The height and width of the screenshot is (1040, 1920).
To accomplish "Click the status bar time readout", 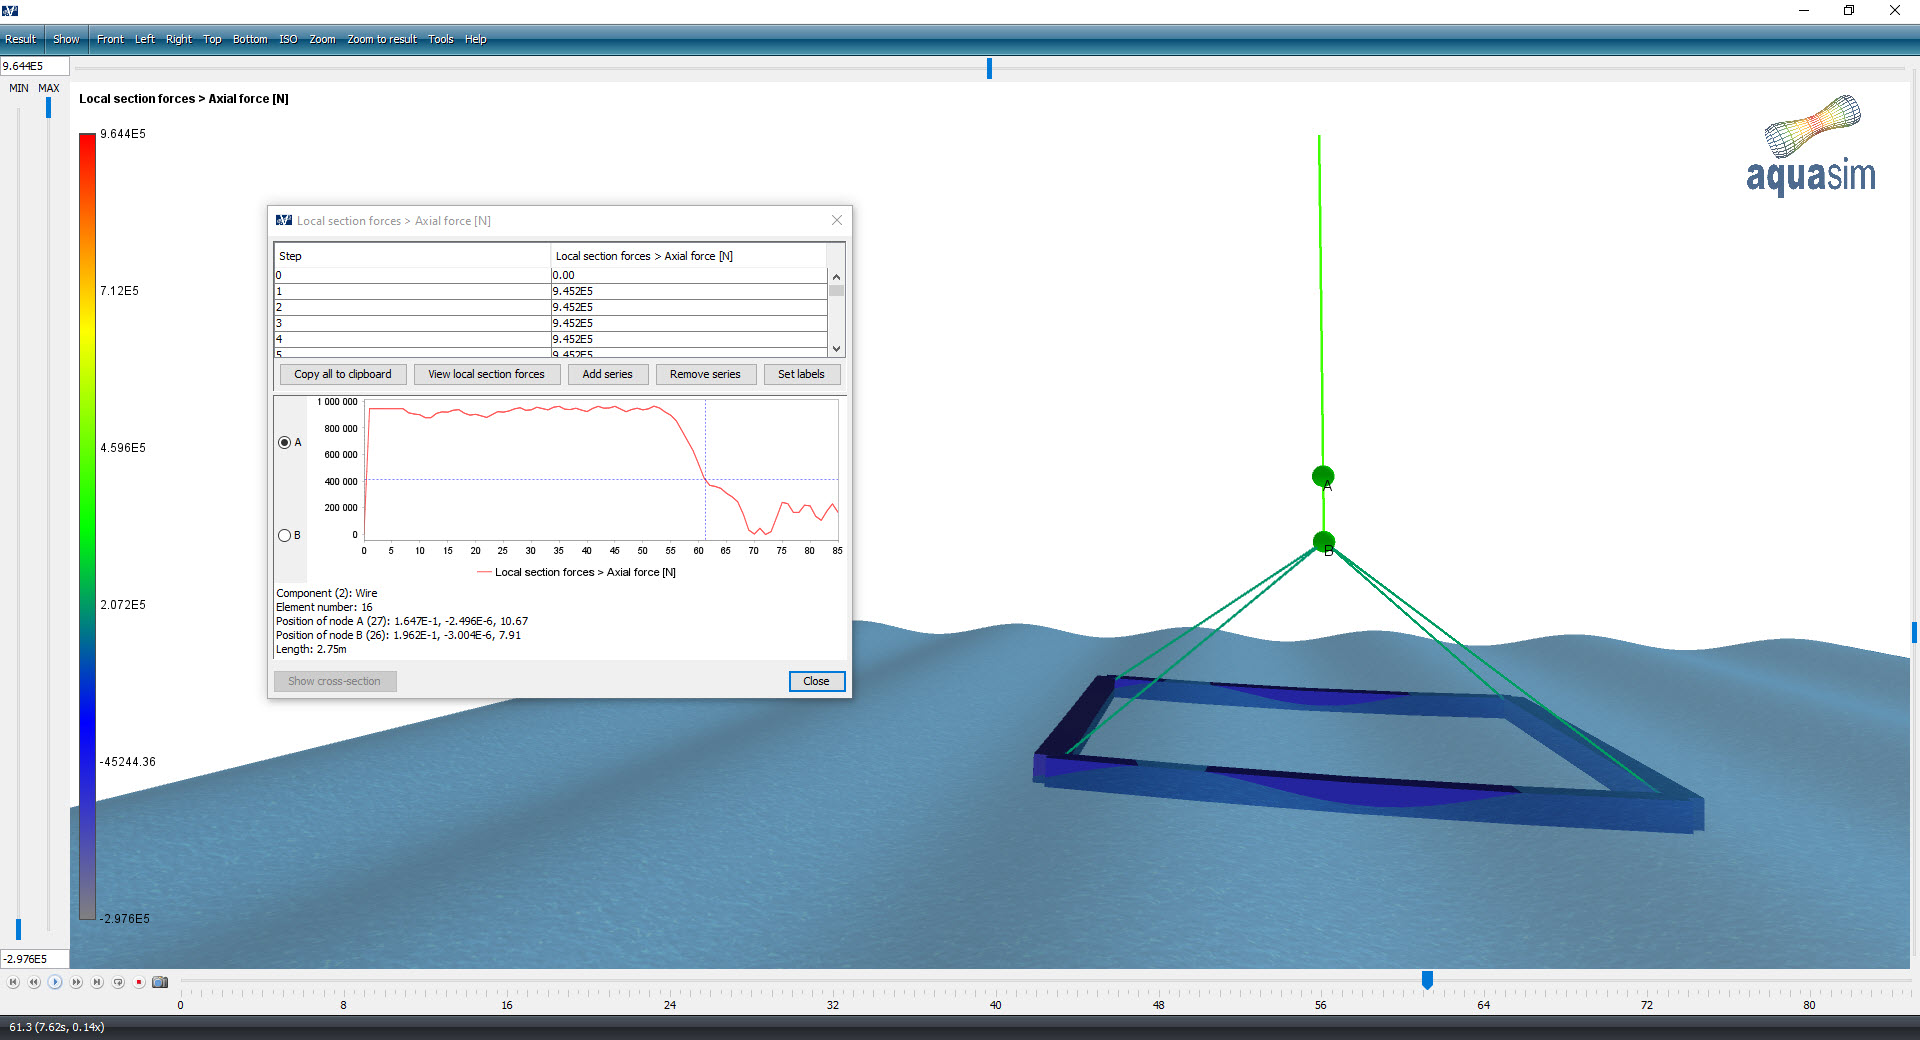I will [x=57, y=1027].
